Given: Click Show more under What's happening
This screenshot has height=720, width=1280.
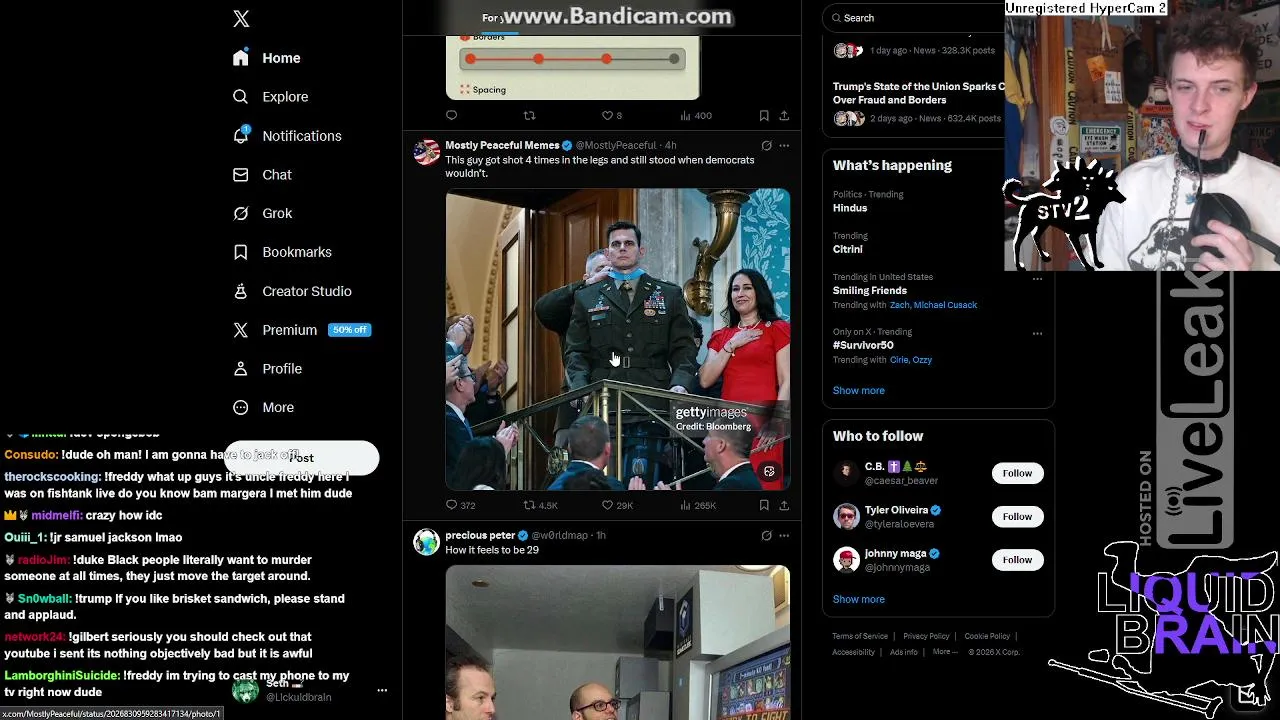Looking at the screenshot, I should [859, 391].
